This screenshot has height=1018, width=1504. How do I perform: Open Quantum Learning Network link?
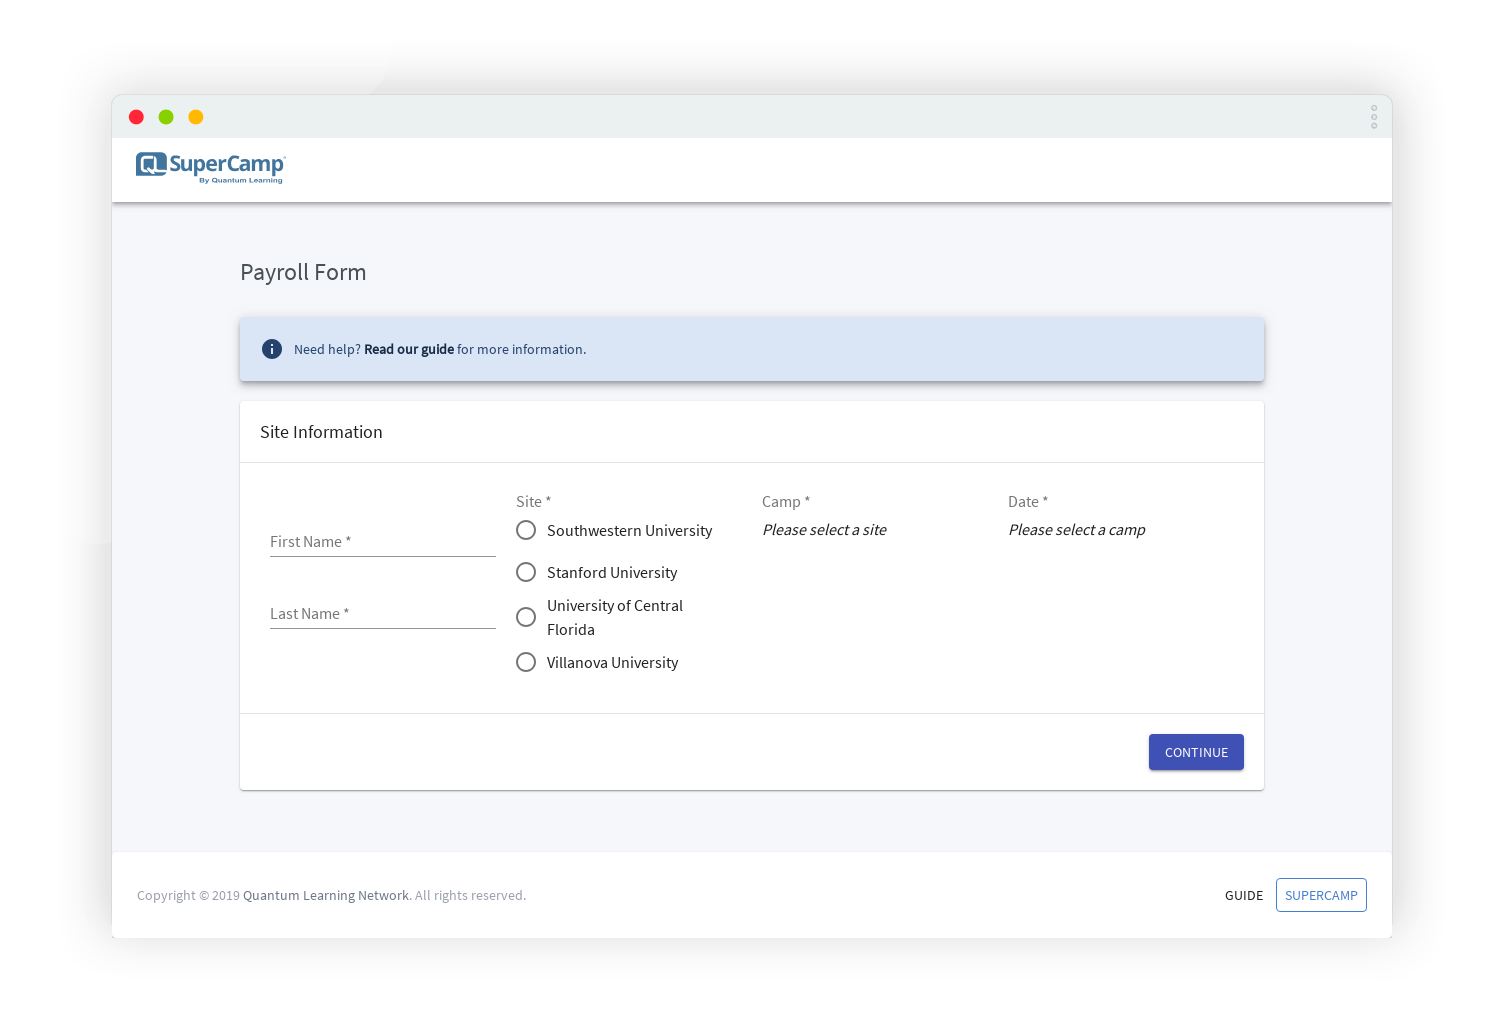click(x=326, y=895)
